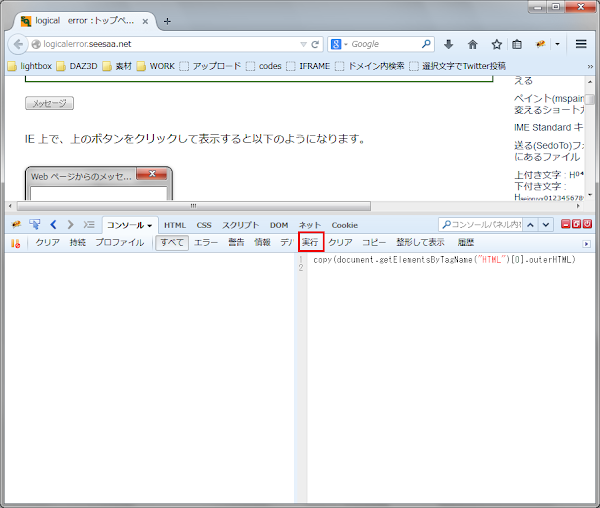Viewport: 600px width, 508px height.
Task: Switch to the DOM panel tab
Action: pos(279,225)
